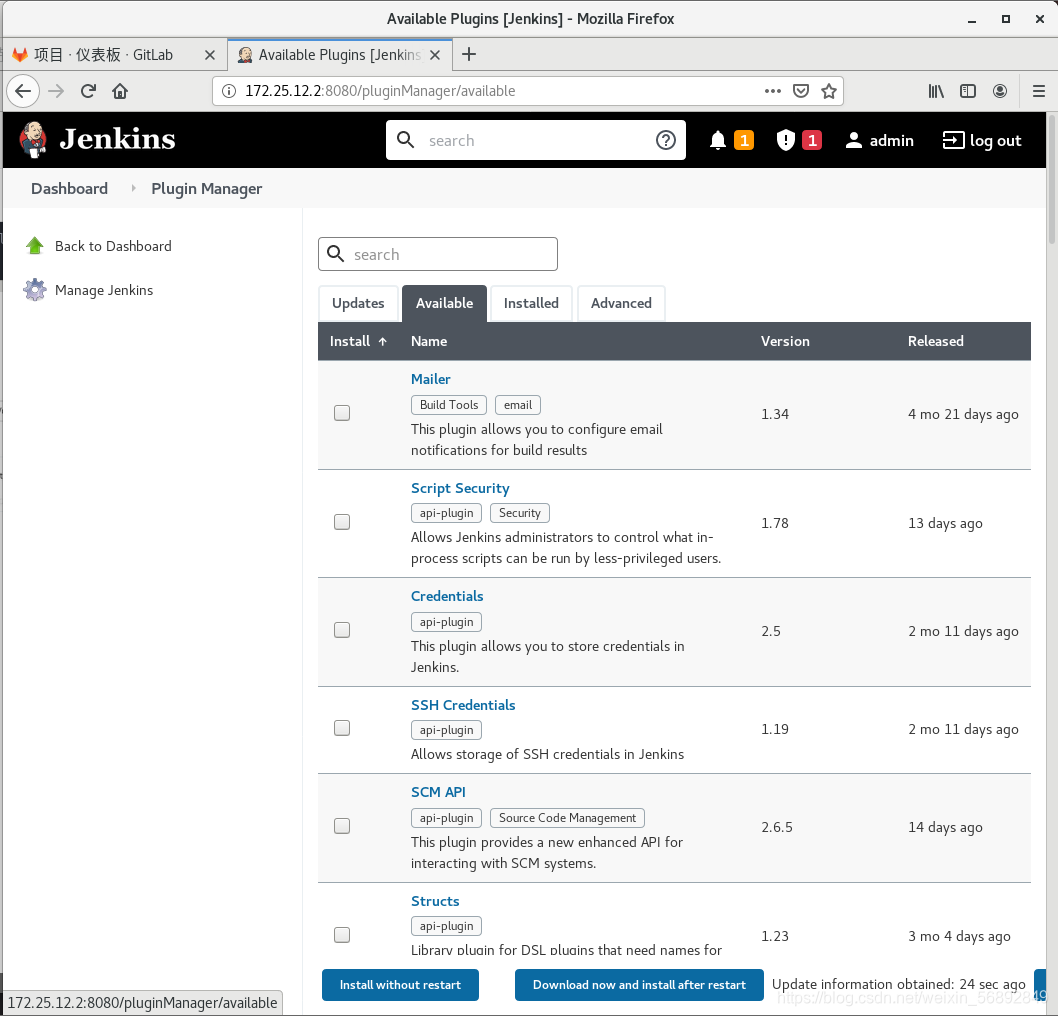Check the Structs plugin checkbox
The image size is (1058, 1016).
[x=342, y=935]
